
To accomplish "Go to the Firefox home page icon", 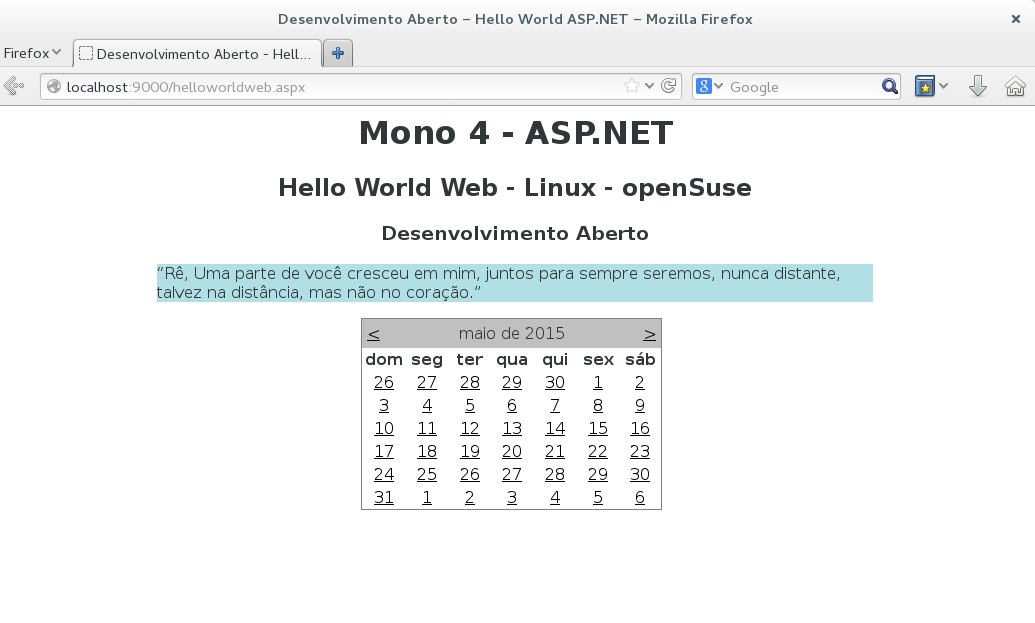I will [x=1015, y=87].
